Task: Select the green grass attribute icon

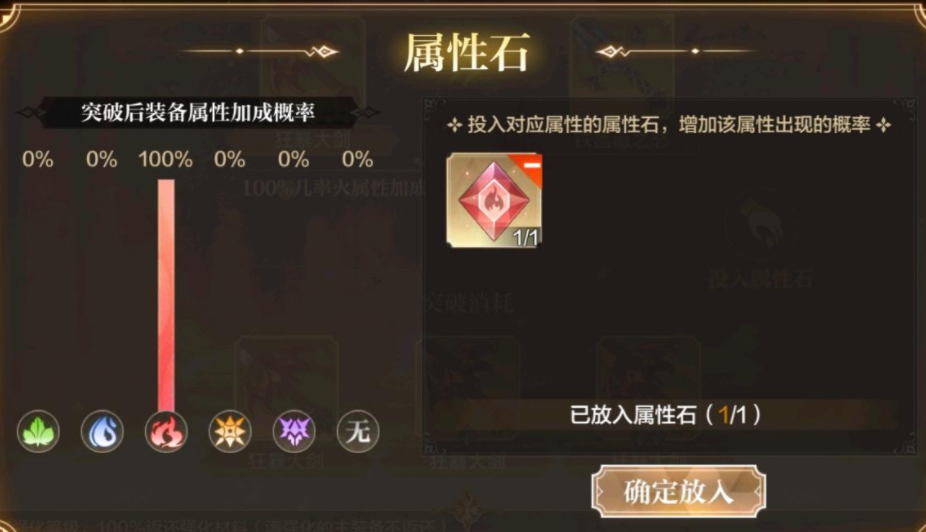Action: 38,432
